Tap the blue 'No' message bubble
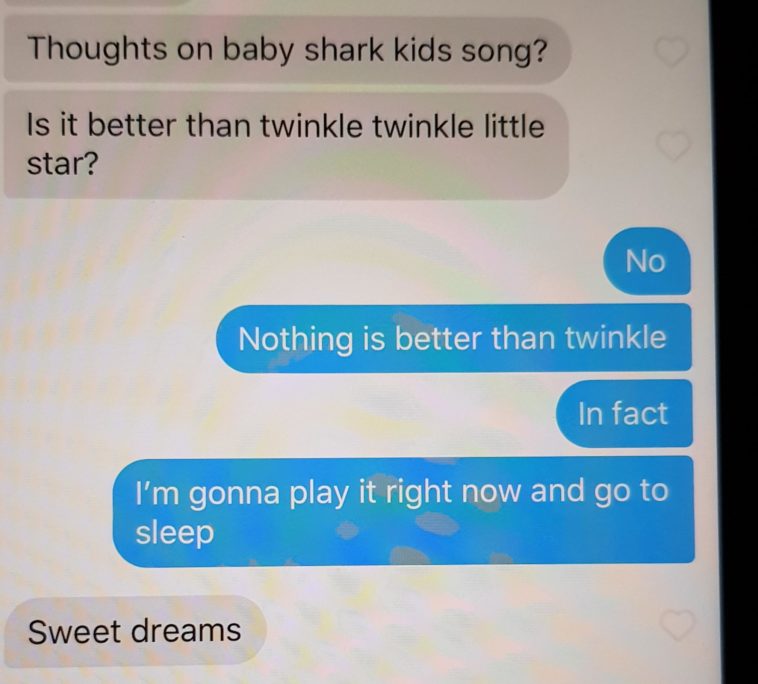This screenshot has width=758, height=684. pyautogui.click(x=647, y=262)
